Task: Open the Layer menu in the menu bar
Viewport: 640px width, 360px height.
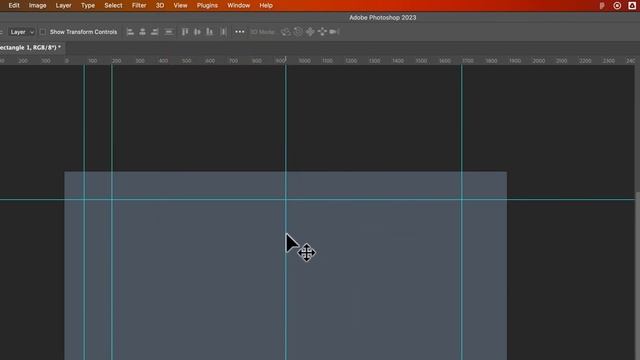Action: (63, 6)
